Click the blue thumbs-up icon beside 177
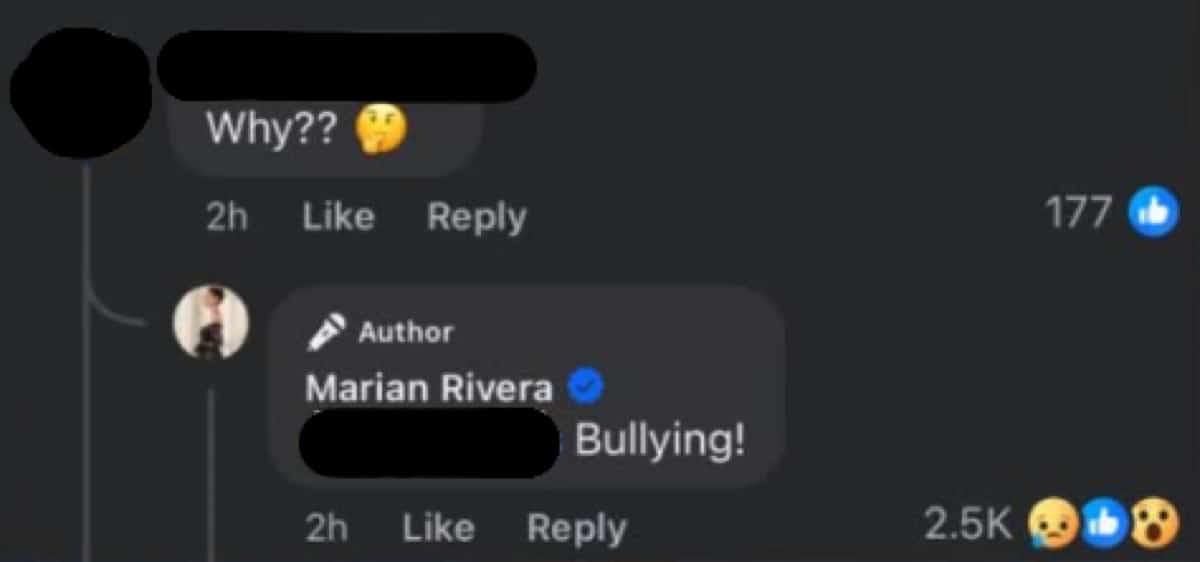1200x562 pixels. tap(1153, 214)
